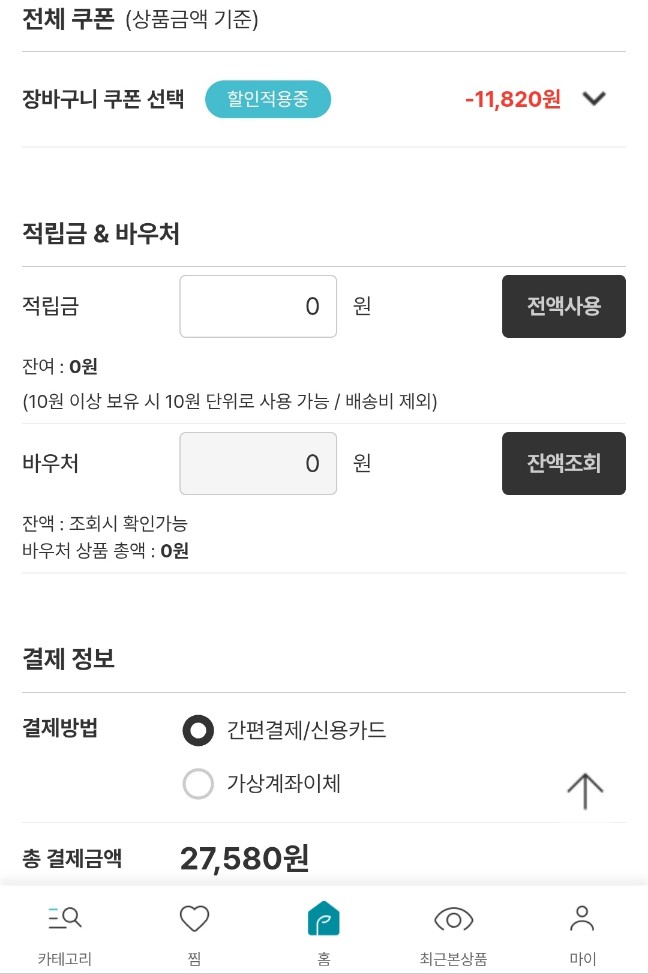
Task: Switch to the 최근본상품 tab label
Action: [454, 958]
